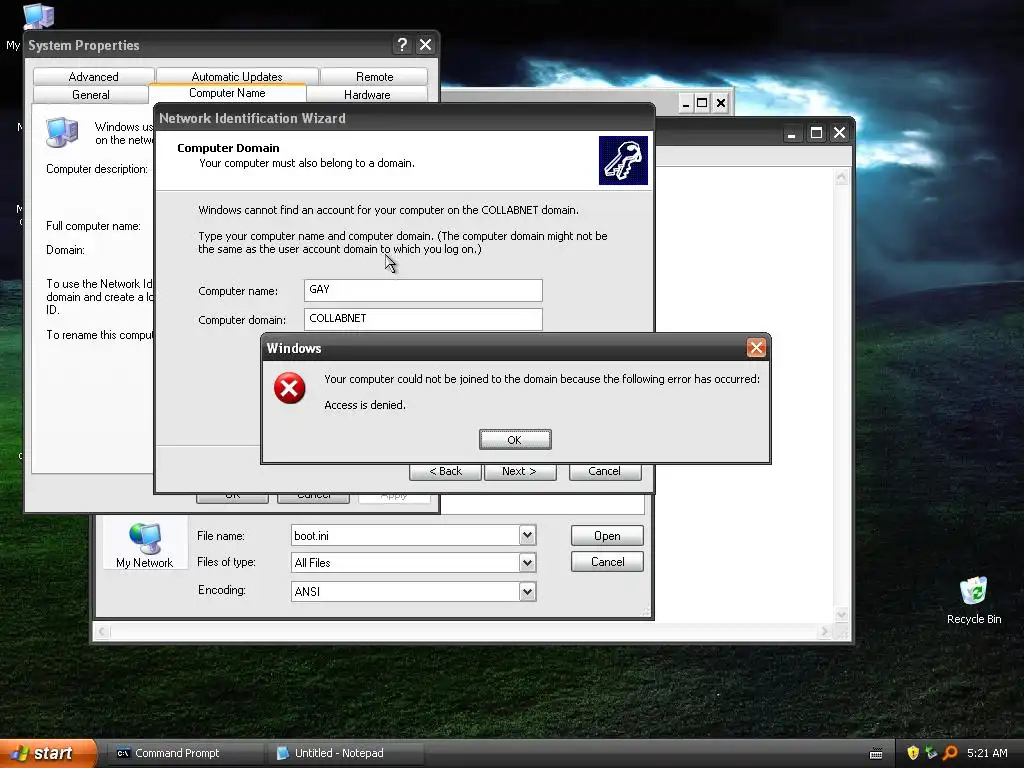Screen dimensions: 1024x768
Task: Click the magnifier tray icon
Action: coord(950,753)
